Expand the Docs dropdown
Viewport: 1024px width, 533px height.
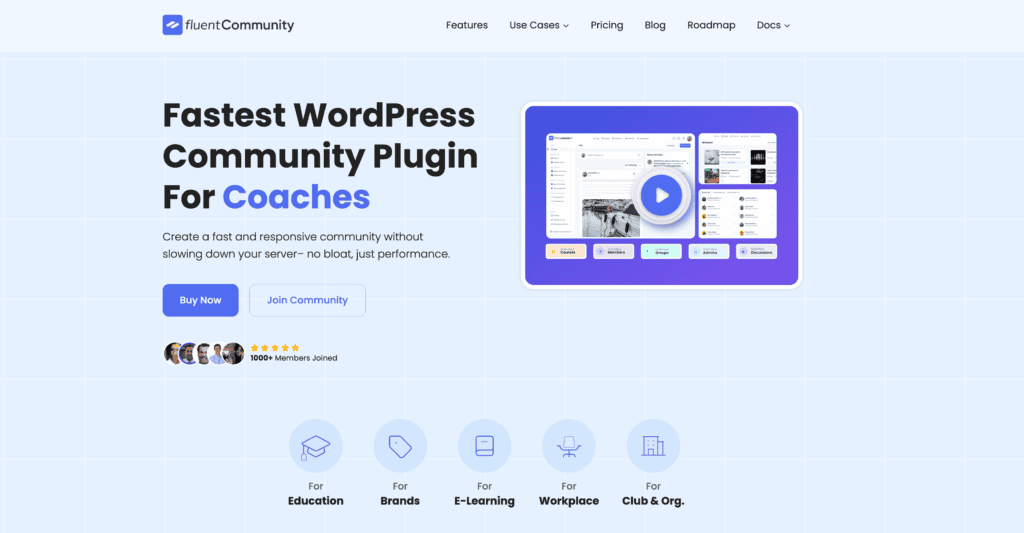(x=773, y=25)
